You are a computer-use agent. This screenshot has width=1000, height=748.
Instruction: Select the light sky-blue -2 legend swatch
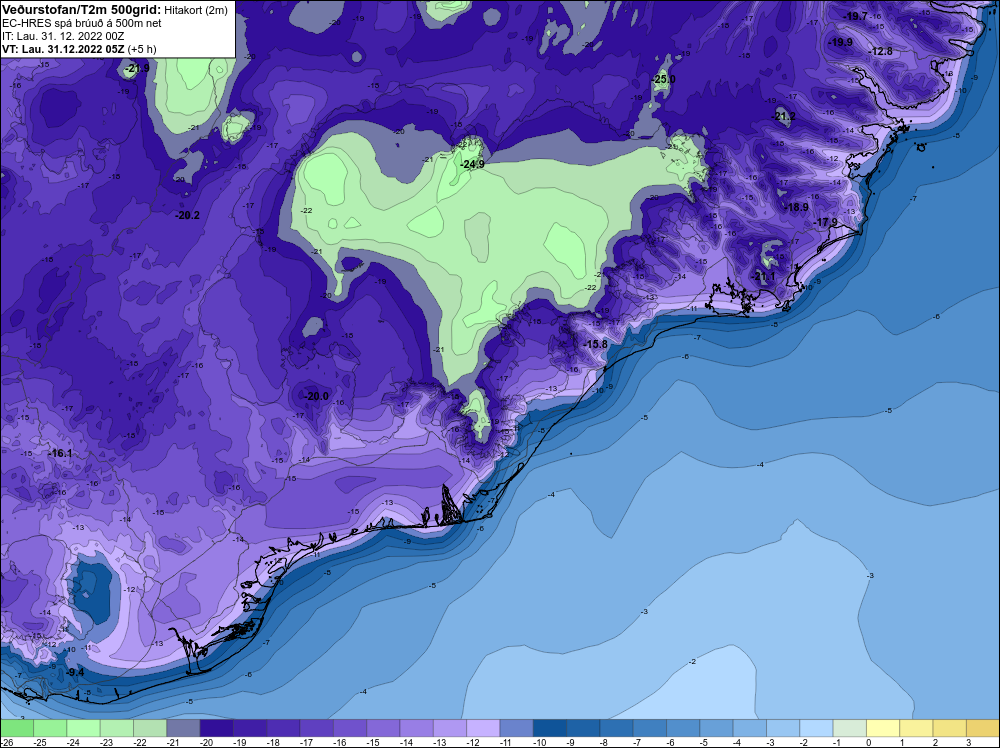(x=816, y=728)
